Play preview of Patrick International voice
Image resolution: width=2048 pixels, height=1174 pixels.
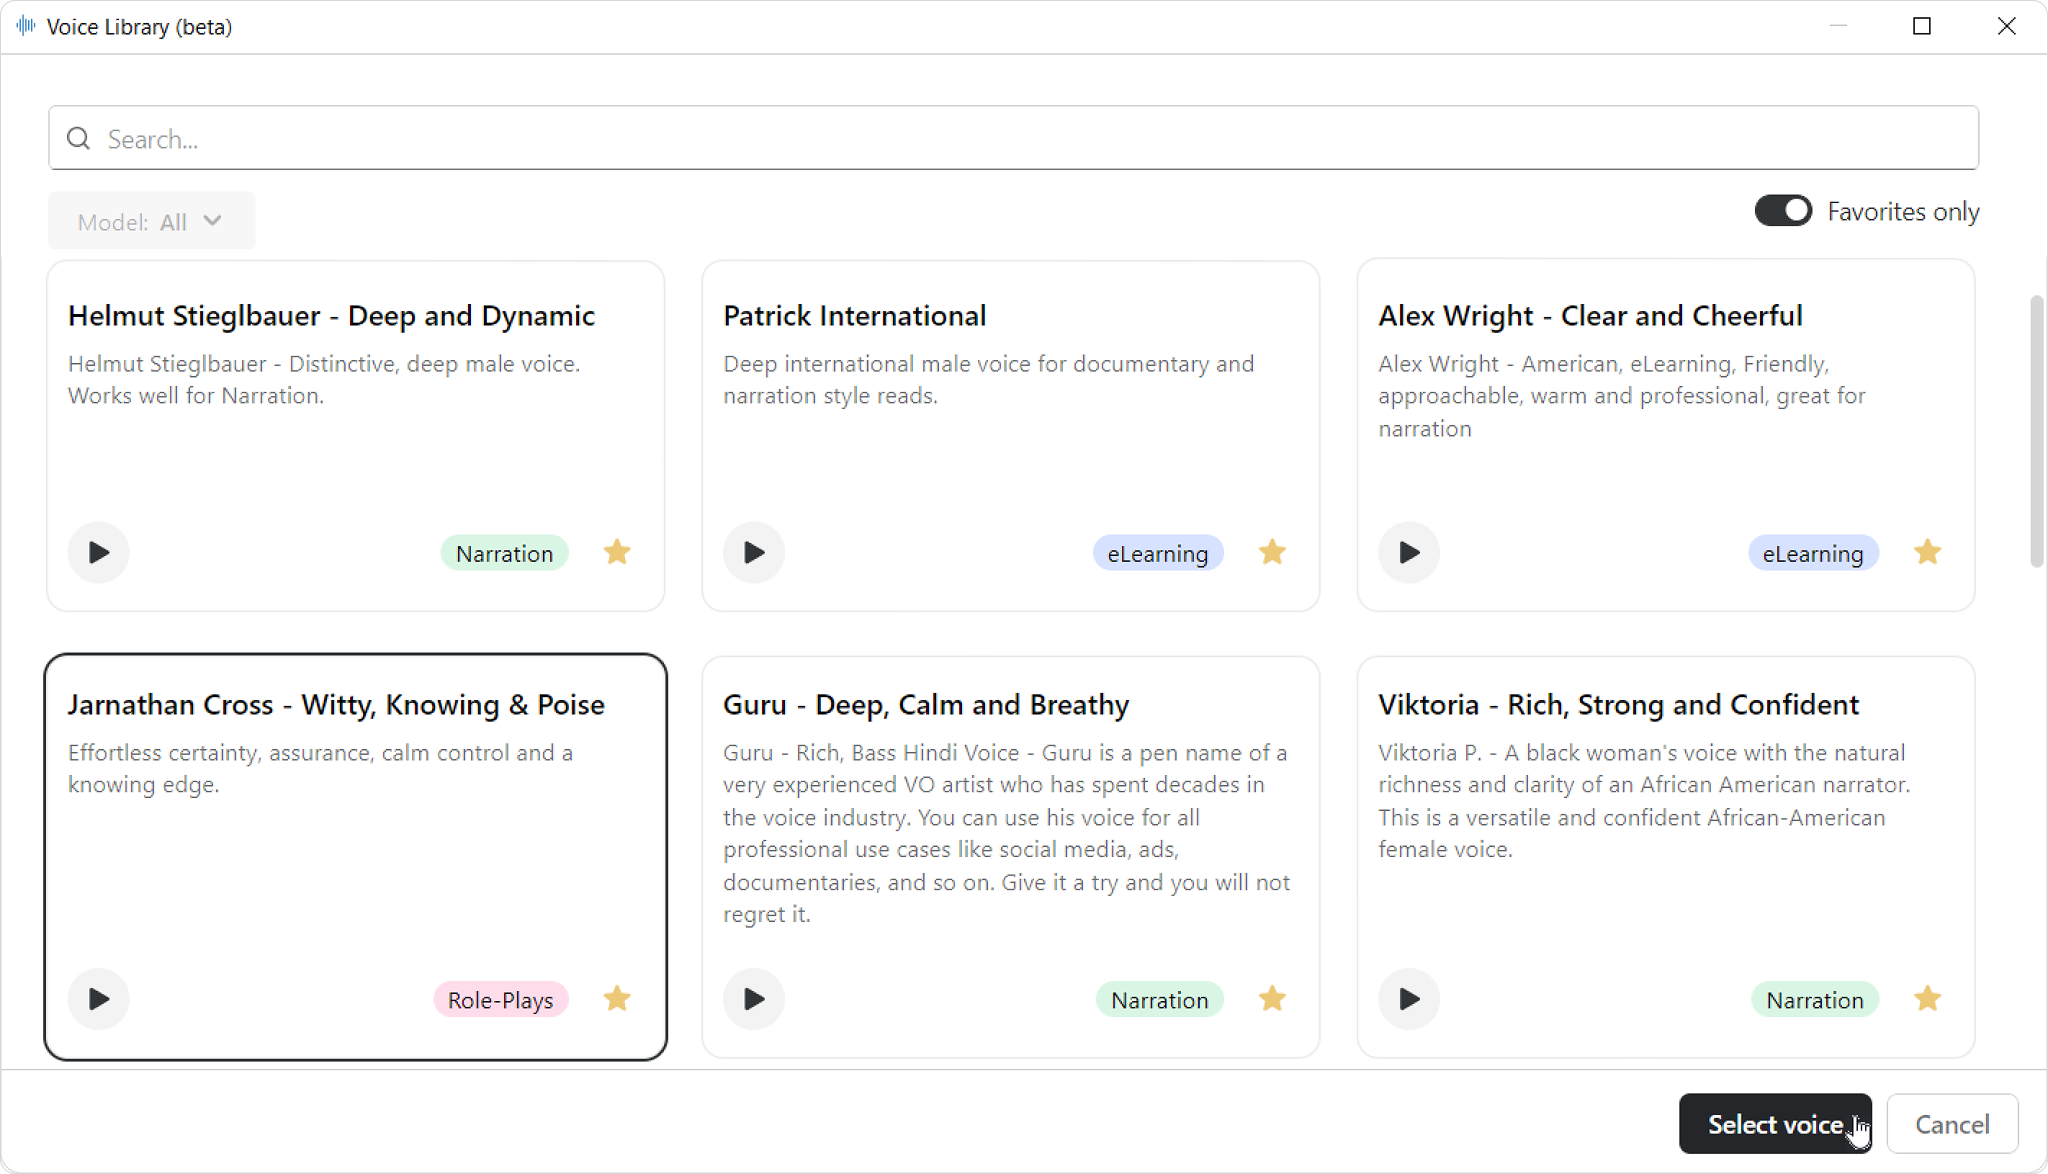(754, 552)
